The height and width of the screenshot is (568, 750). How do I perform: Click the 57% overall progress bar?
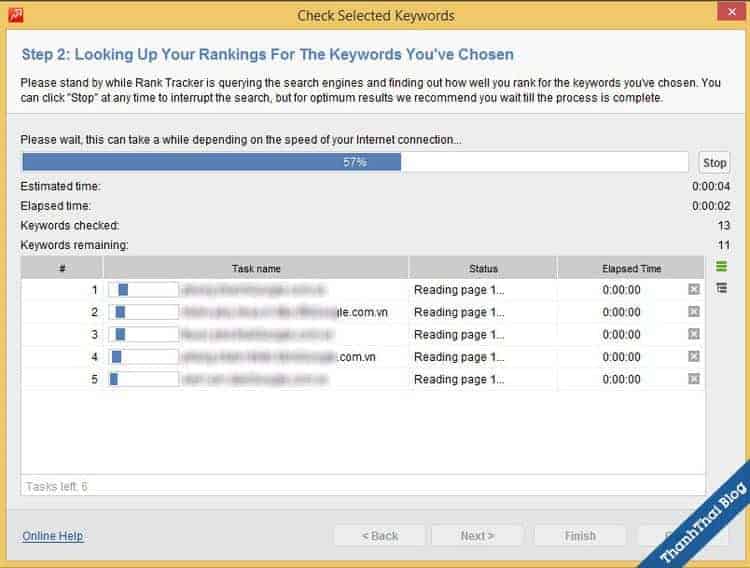click(355, 162)
